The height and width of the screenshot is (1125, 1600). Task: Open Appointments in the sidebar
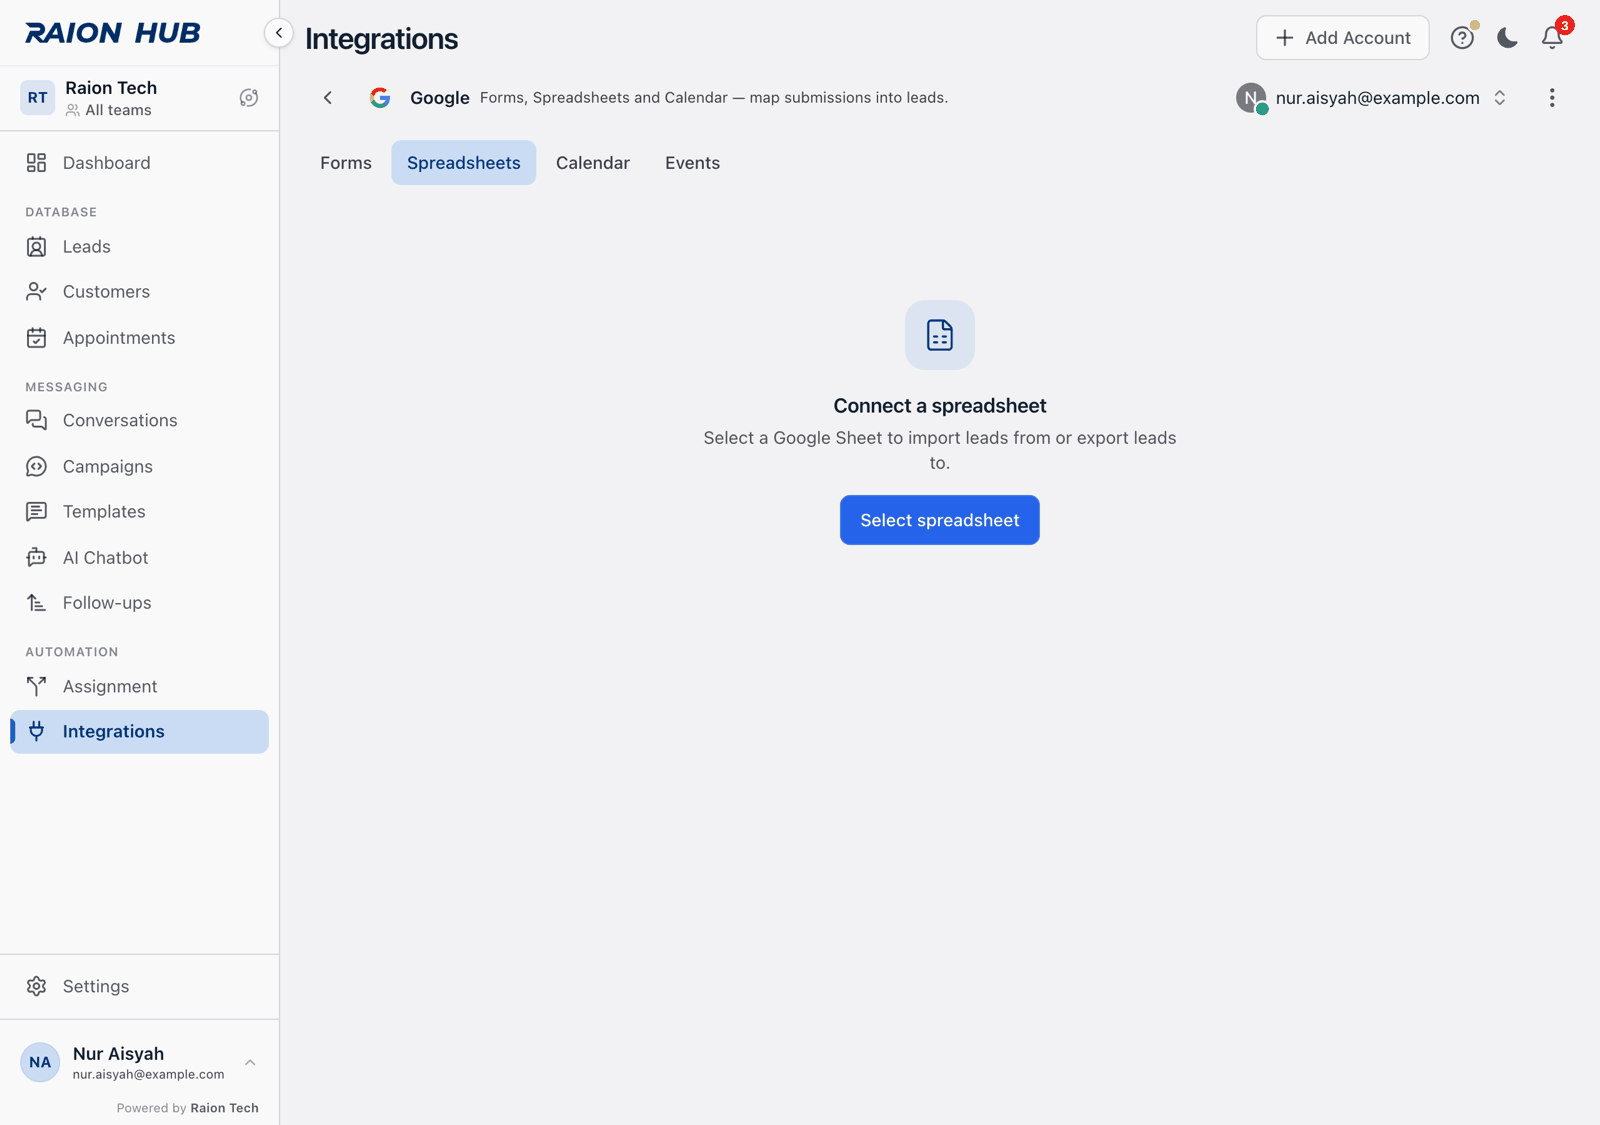click(x=139, y=338)
